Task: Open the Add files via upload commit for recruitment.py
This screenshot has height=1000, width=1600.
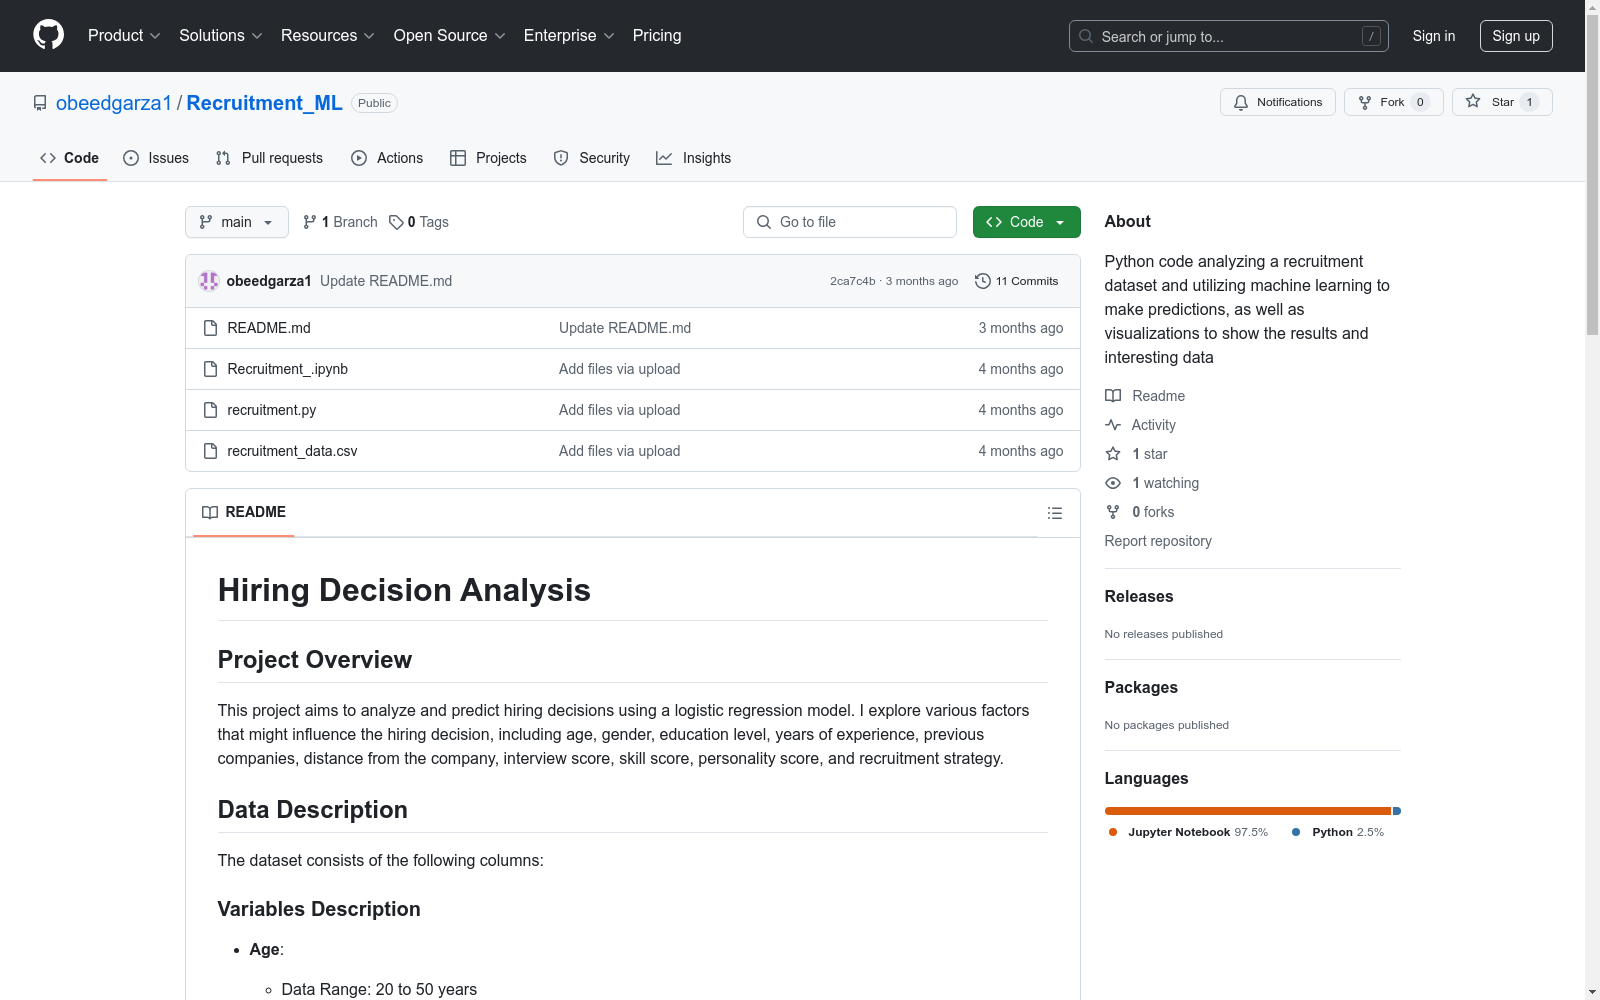Action: (619, 410)
